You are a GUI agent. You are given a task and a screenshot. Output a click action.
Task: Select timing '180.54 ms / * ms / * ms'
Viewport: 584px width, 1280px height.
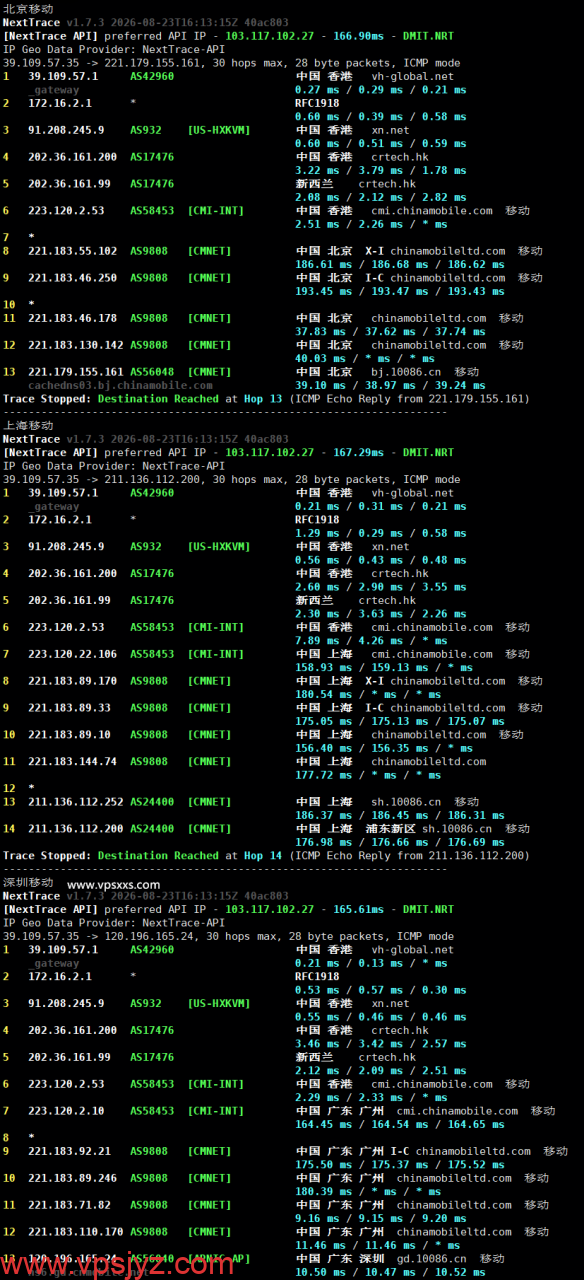(x=369, y=694)
